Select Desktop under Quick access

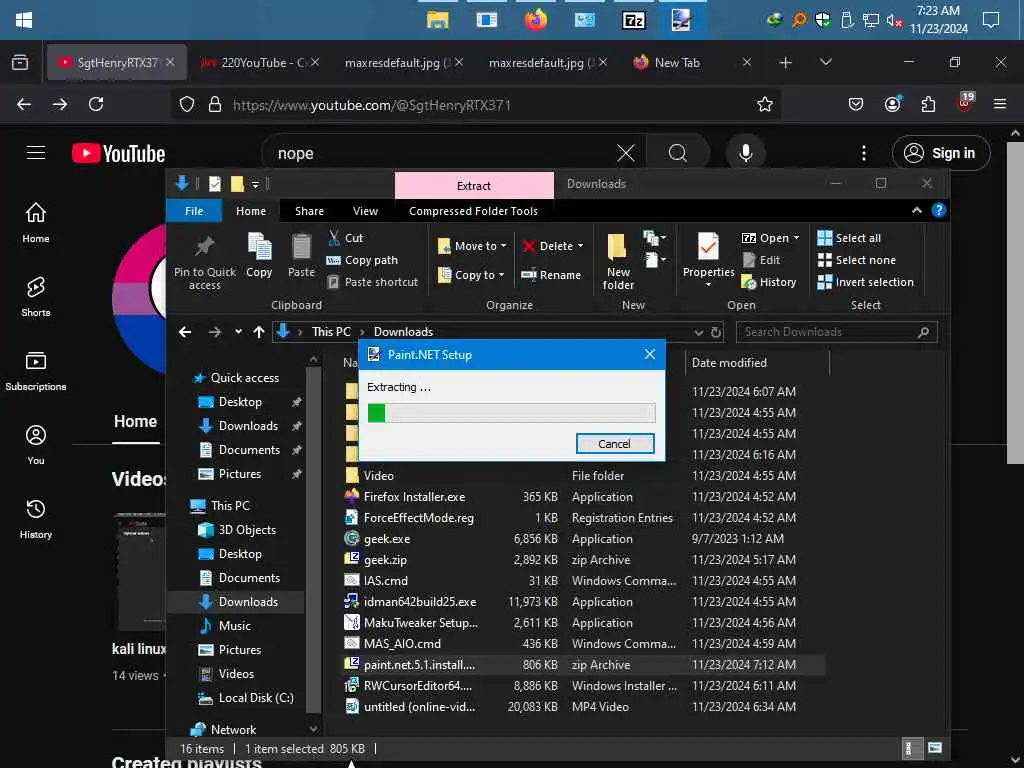(240, 402)
